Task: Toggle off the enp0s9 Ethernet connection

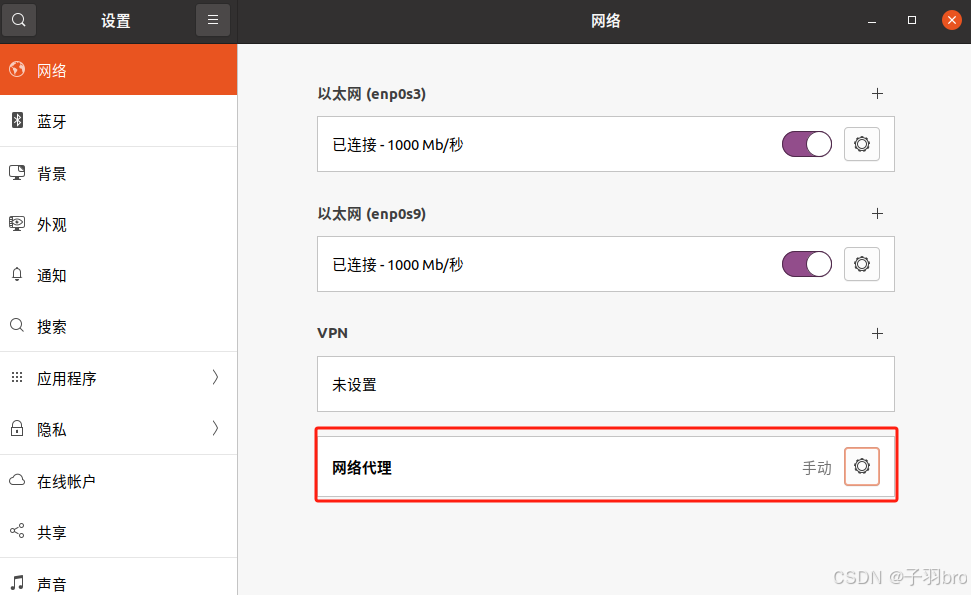Action: 806,264
